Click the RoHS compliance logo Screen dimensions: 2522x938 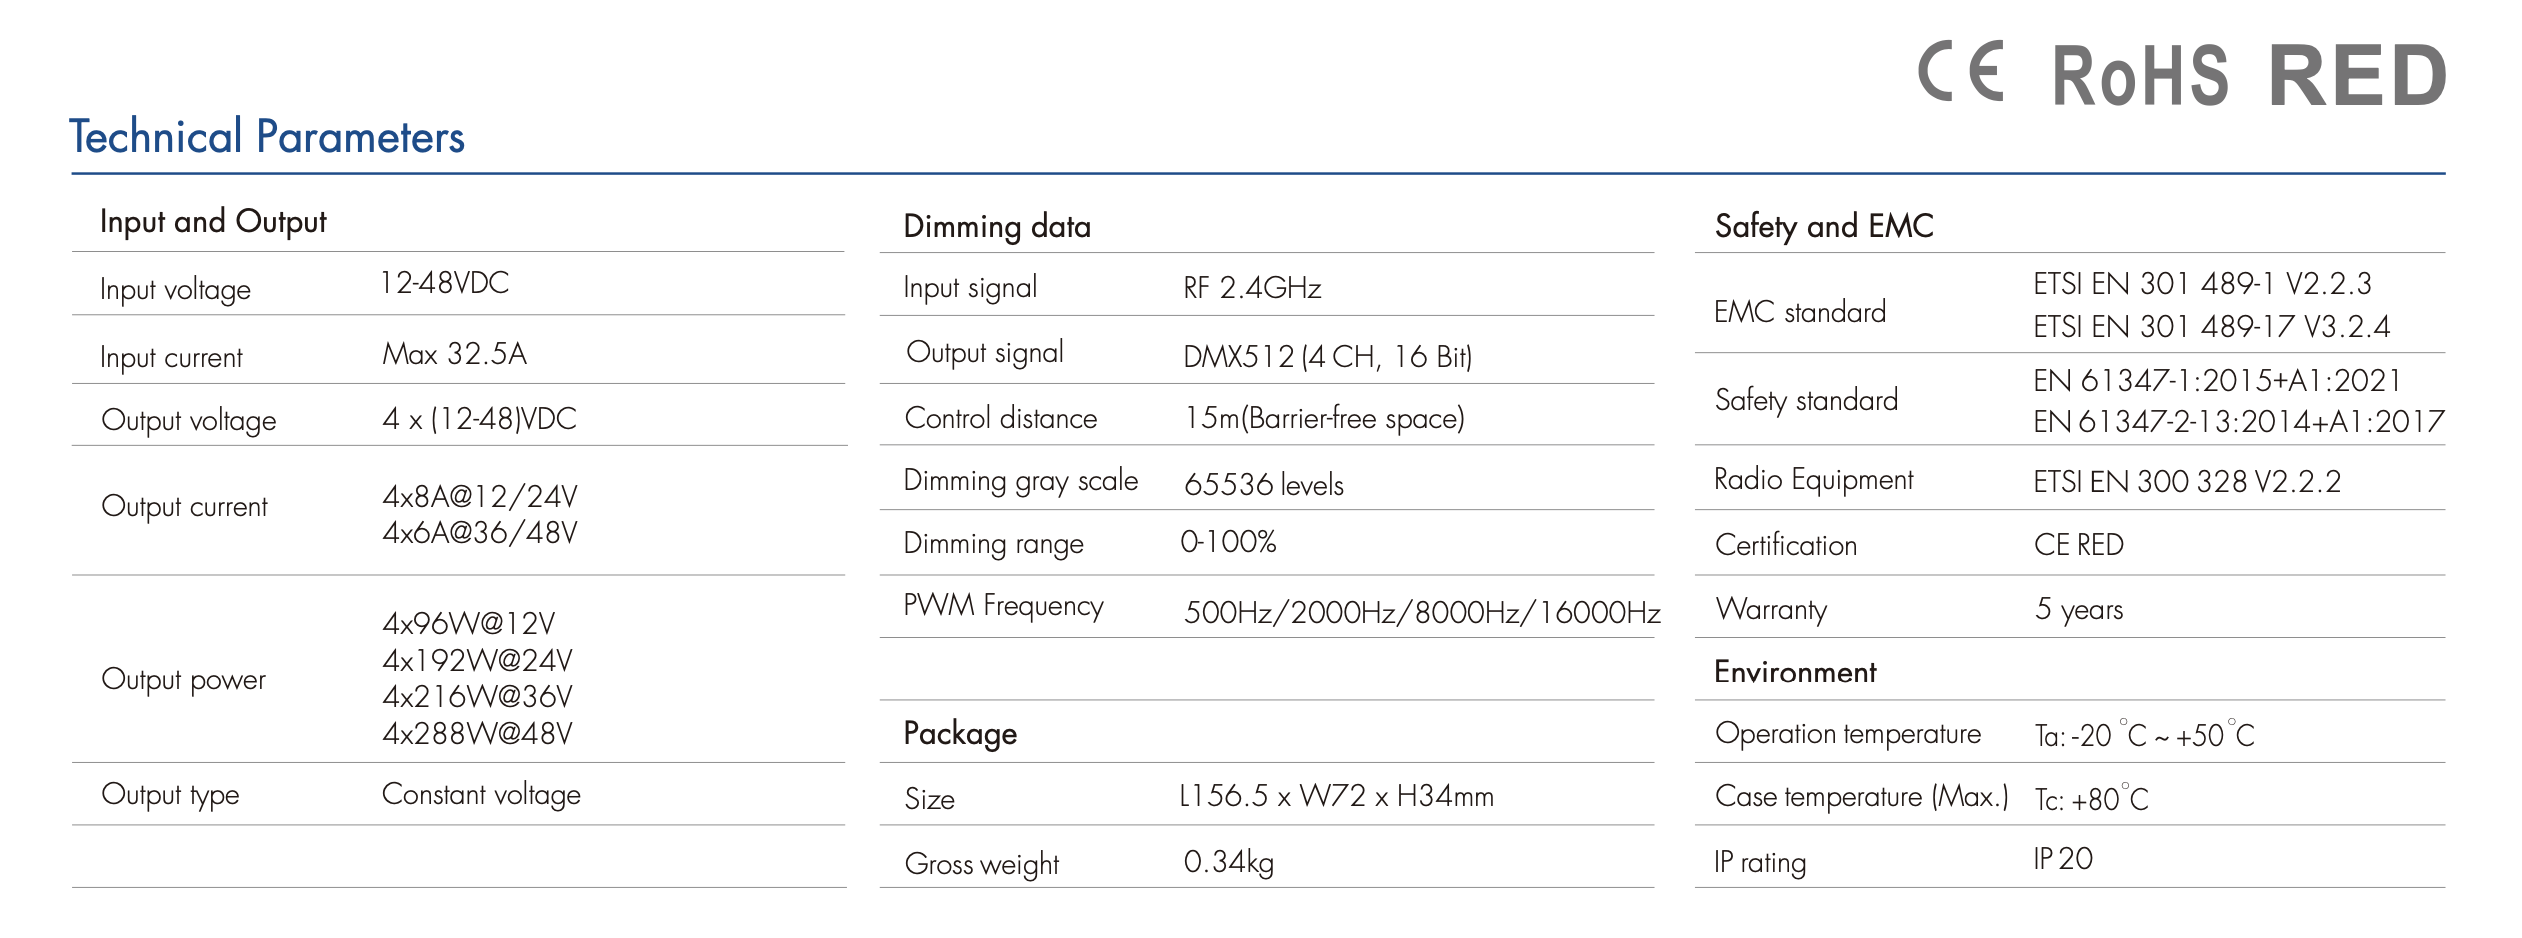click(x=2140, y=77)
